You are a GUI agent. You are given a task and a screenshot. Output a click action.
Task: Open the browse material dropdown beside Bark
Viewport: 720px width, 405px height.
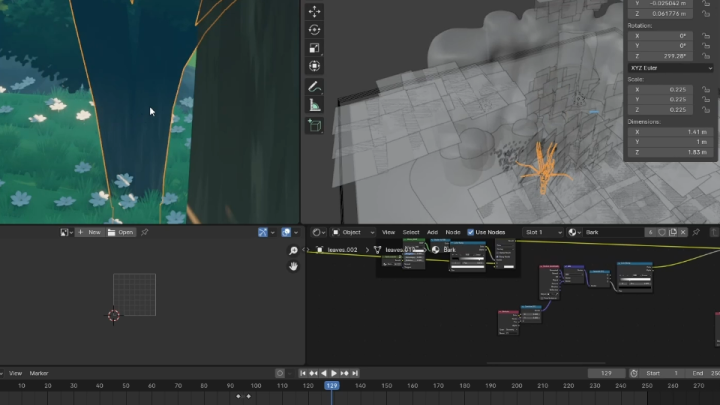(574, 232)
